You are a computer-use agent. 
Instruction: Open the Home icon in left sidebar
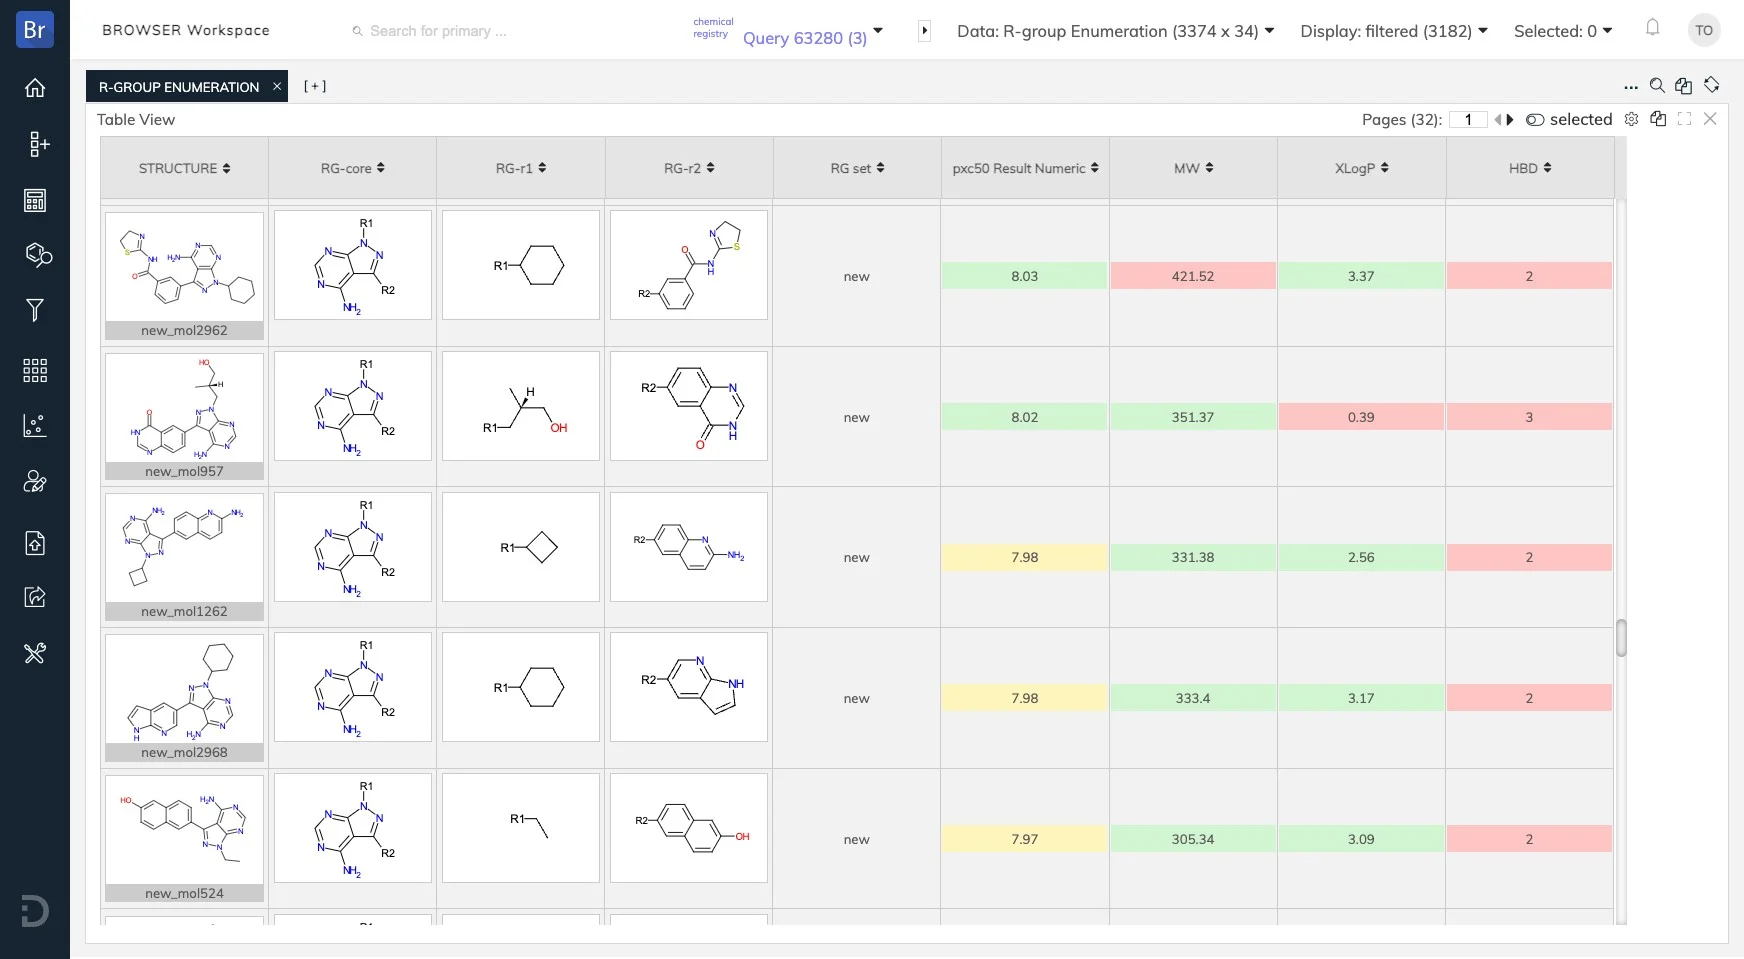tap(35, 88)
